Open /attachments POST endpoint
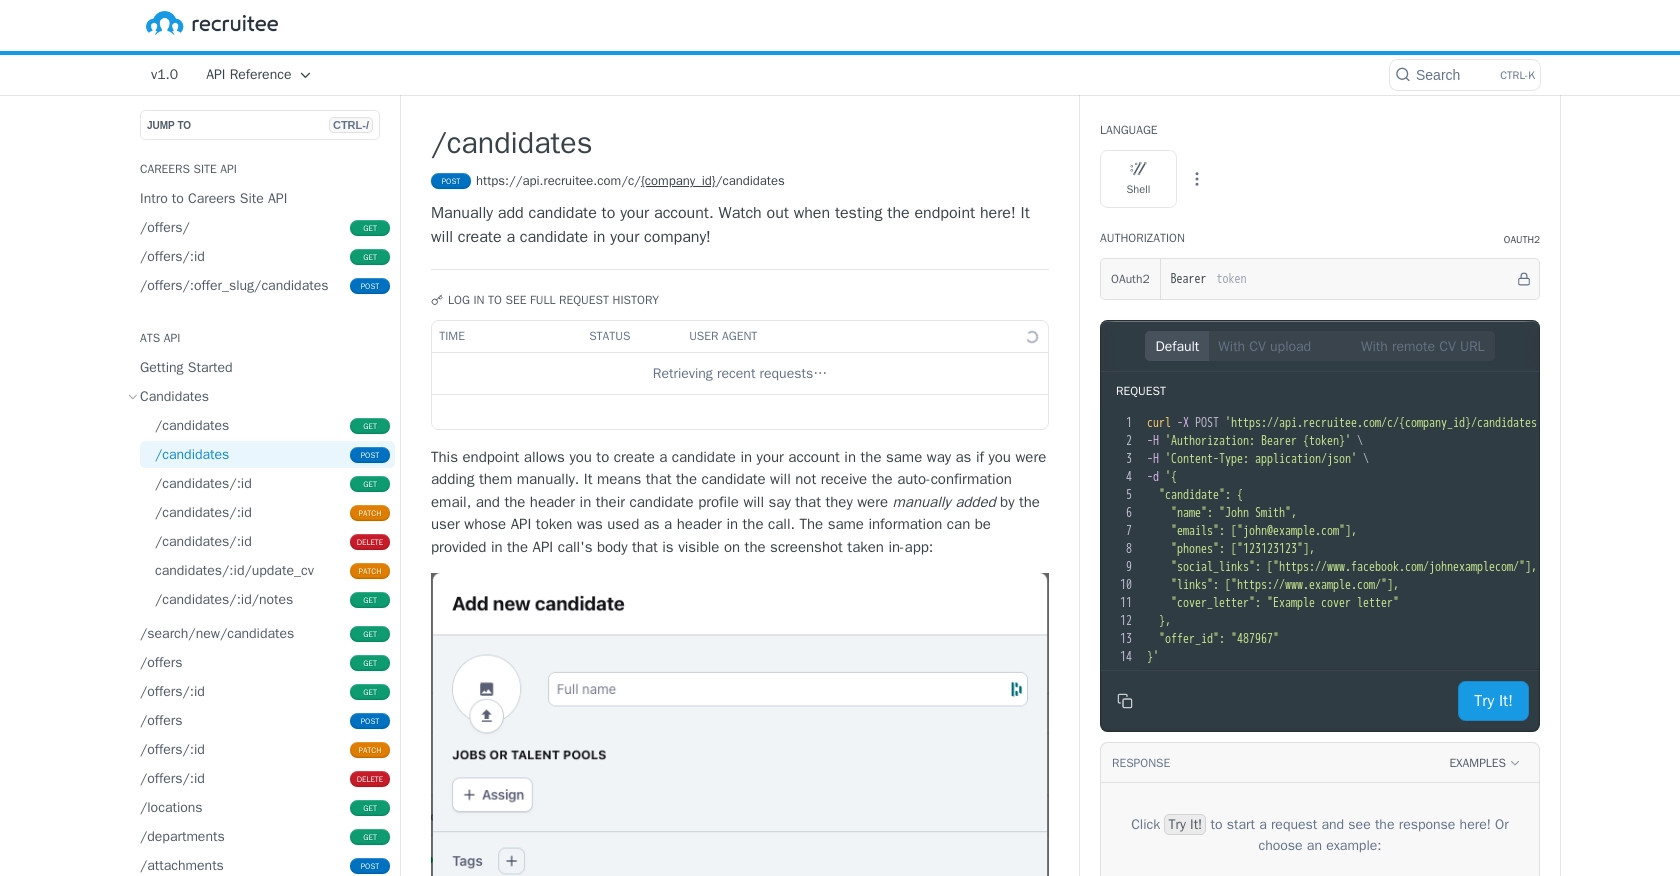 [x=265, y=866]
